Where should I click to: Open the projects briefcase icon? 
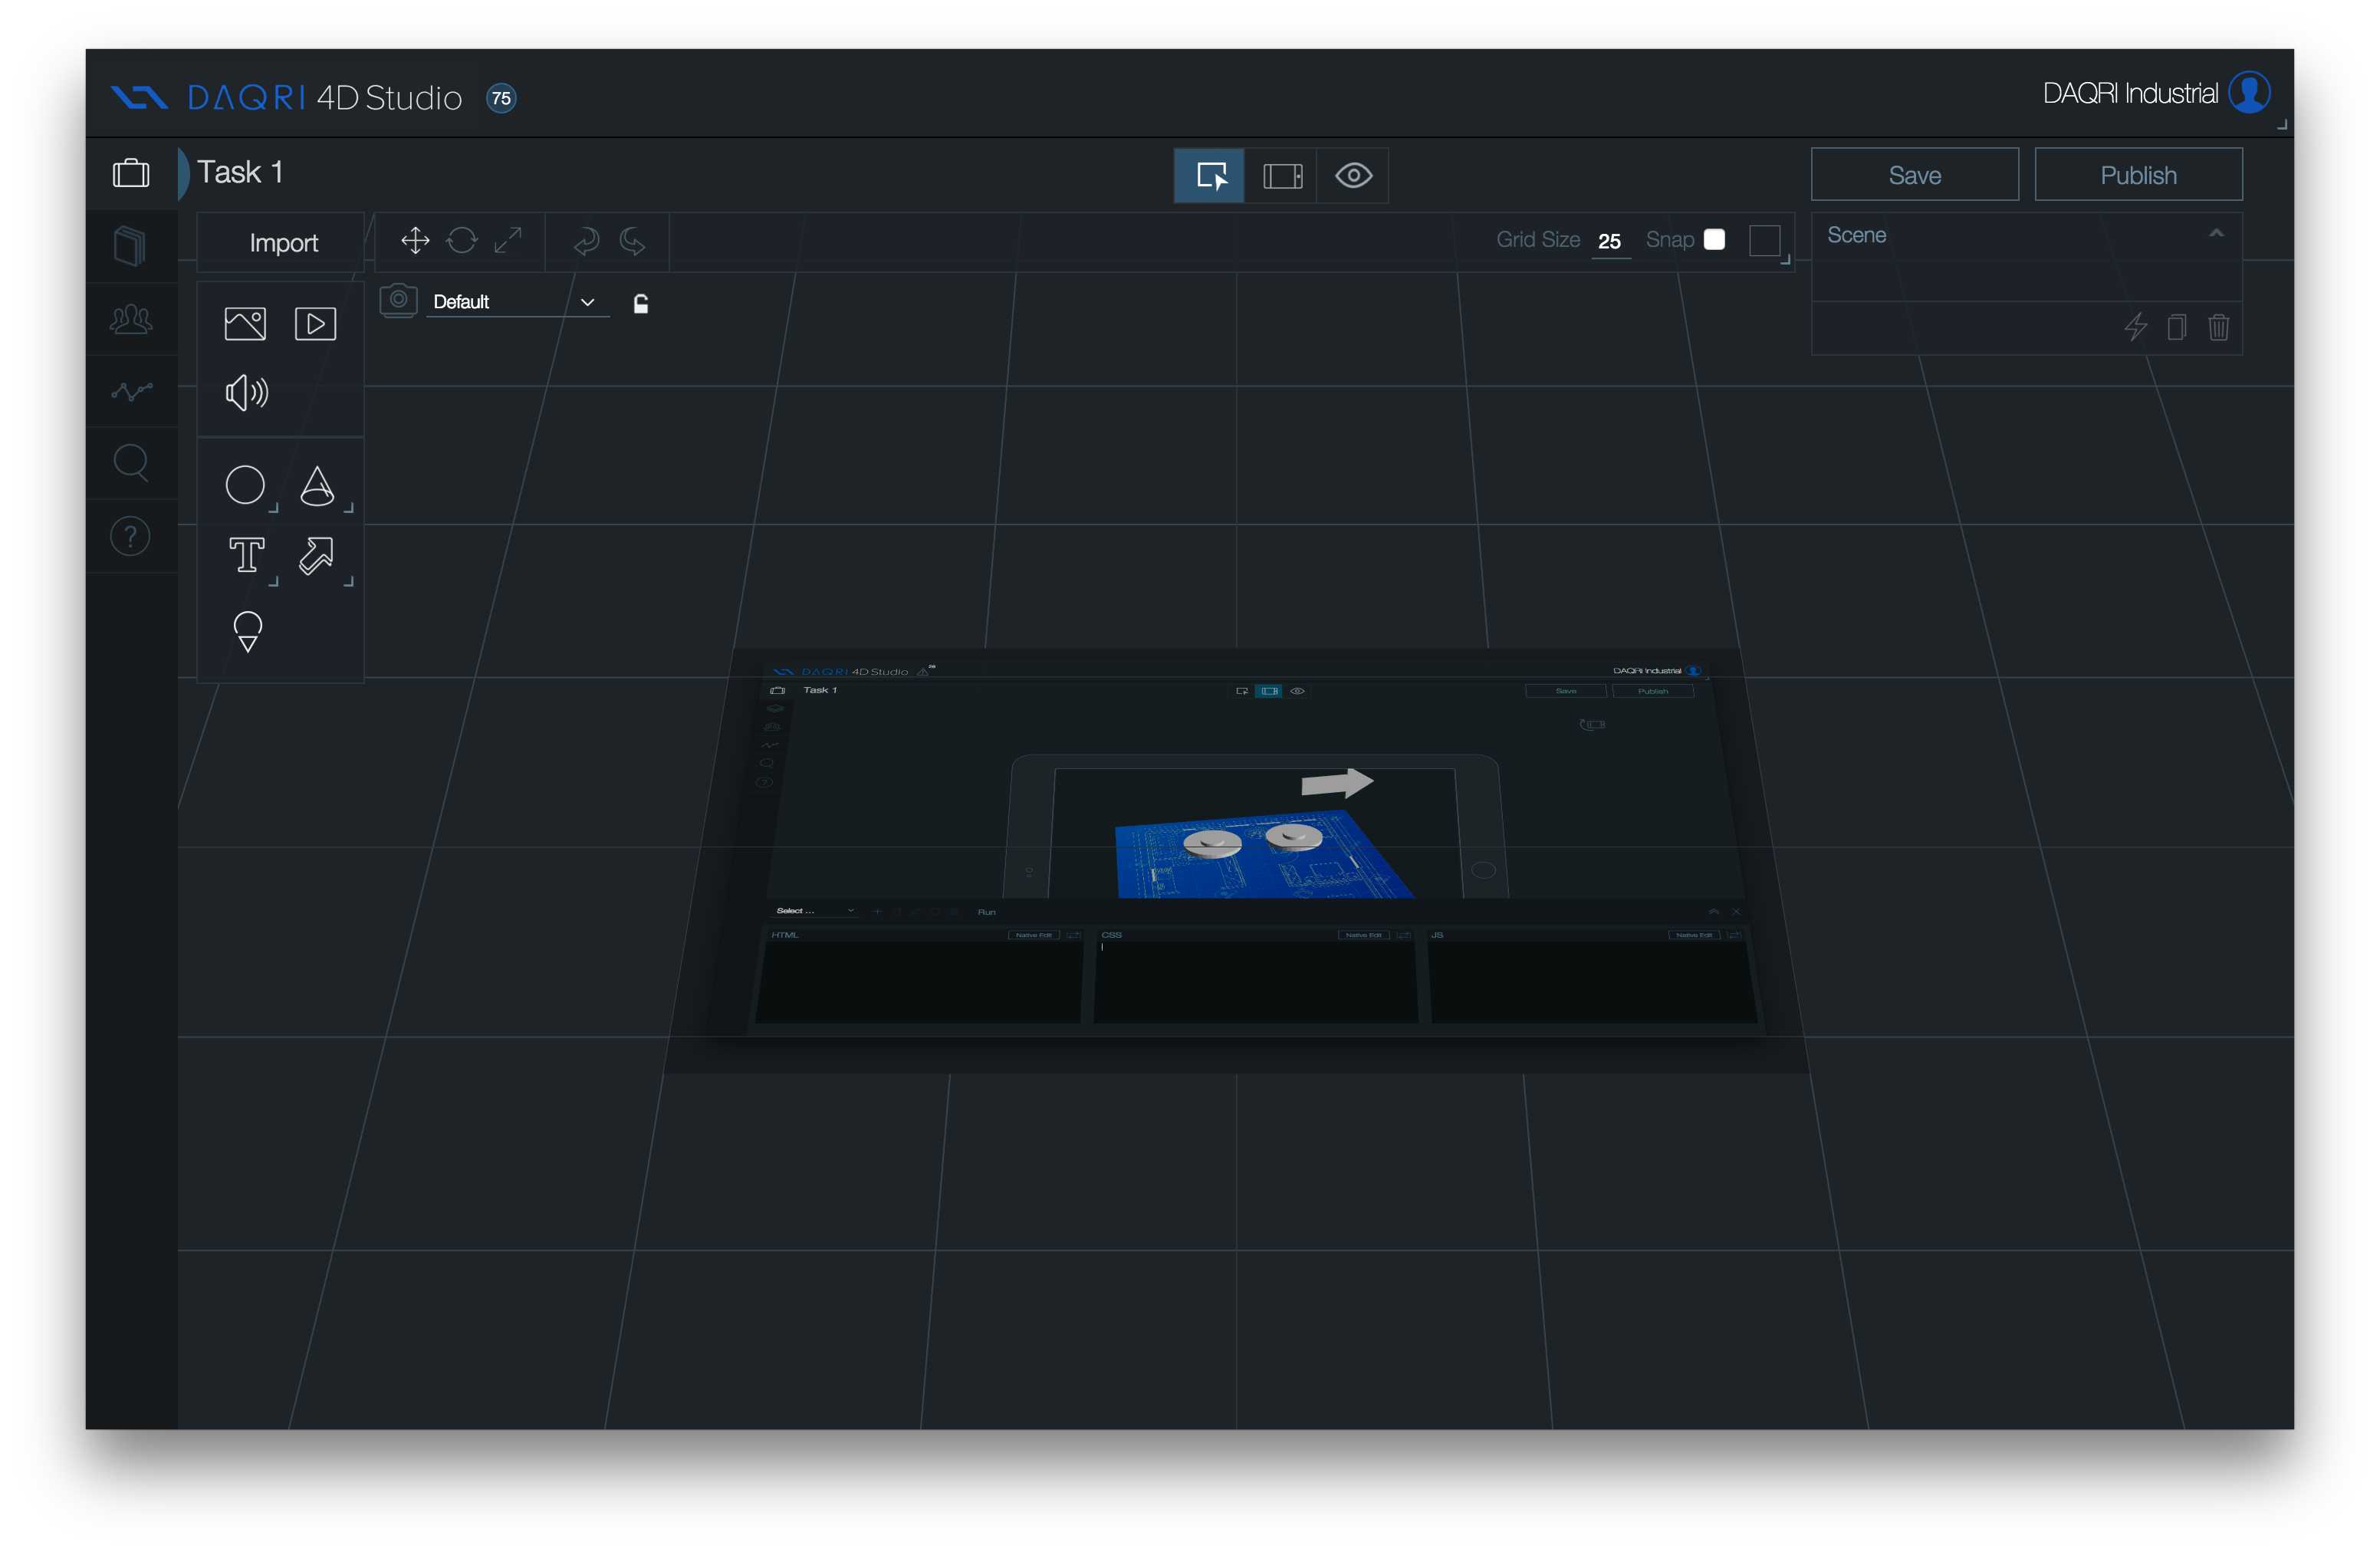click(131, 174)
